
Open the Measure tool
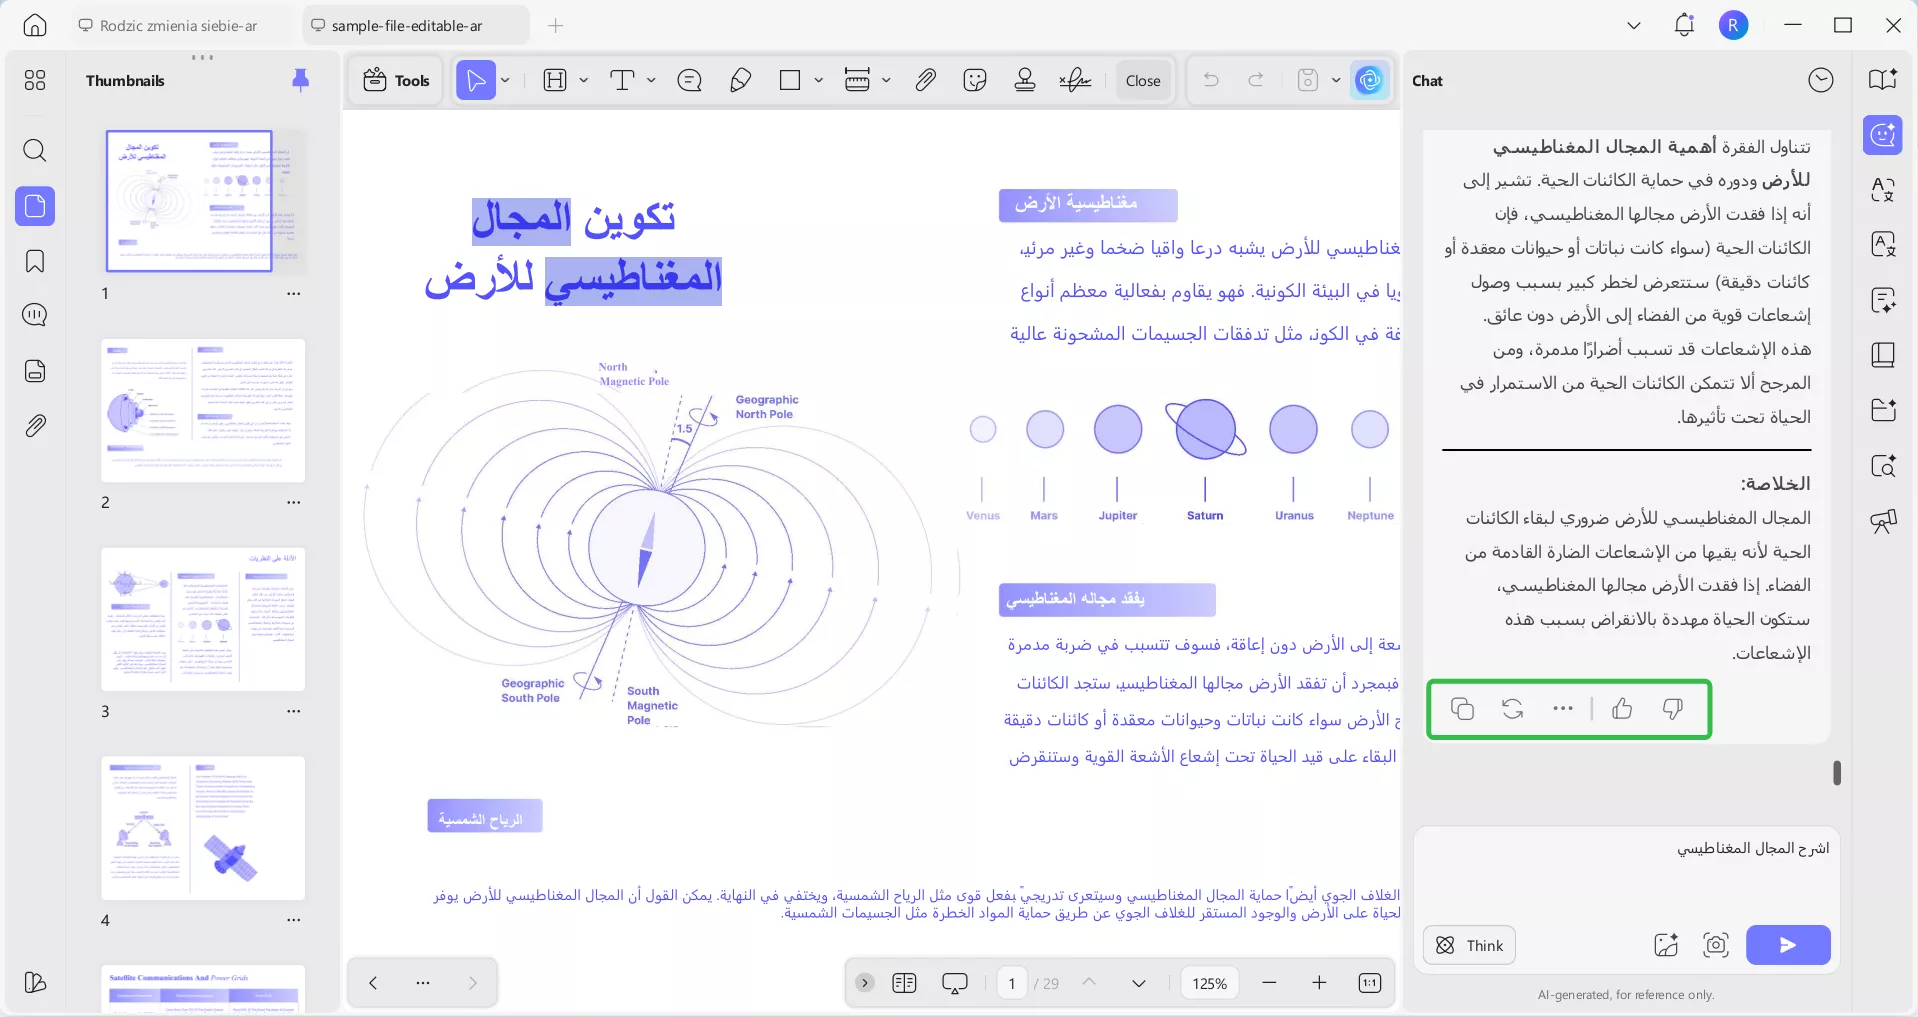(x=860, y=80)
